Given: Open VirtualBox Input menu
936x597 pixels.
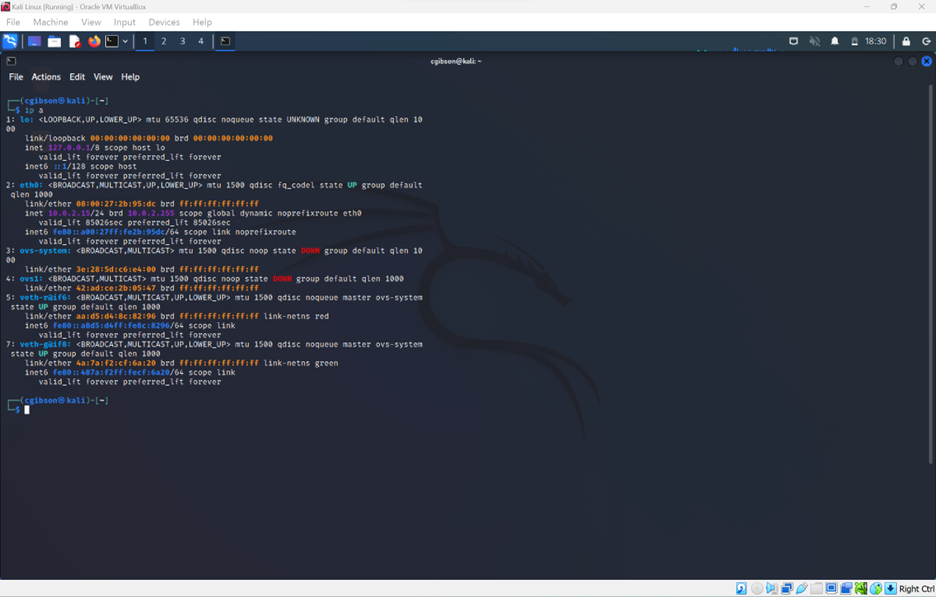Looking at the screenshot, I should (x=124, y=22).
